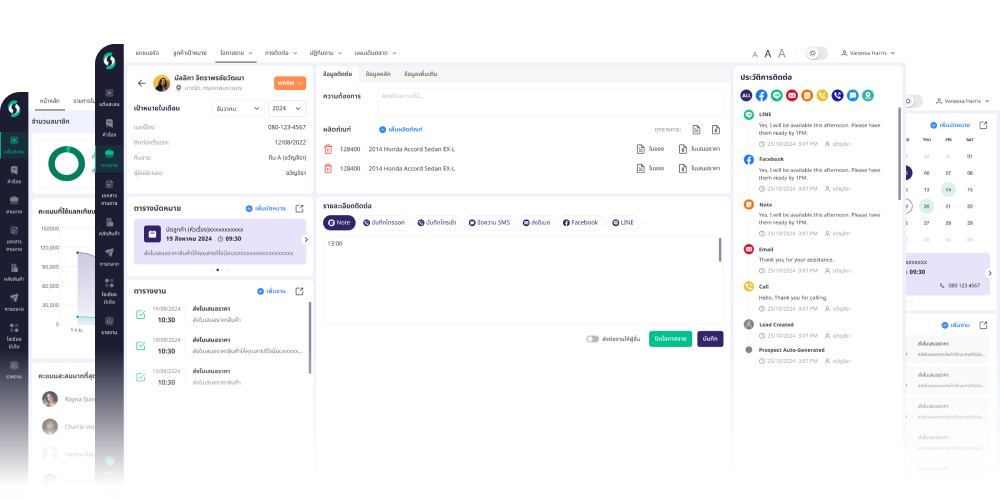Screen dimensions: 1000x500
Task: Click the back arrow beside the customer photo
Action: click(141, 83)
